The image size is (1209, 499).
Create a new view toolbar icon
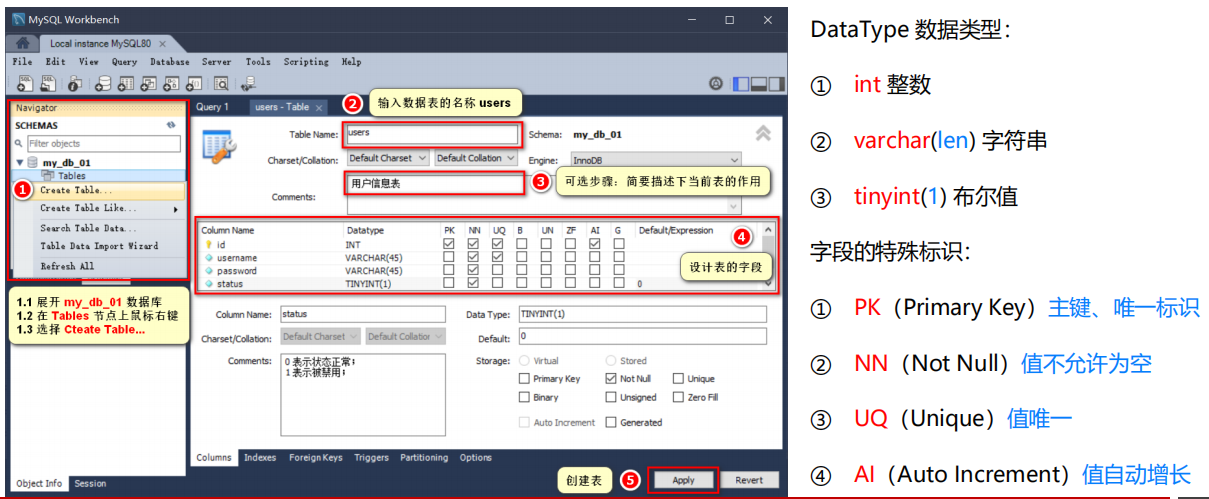(149, 84)
